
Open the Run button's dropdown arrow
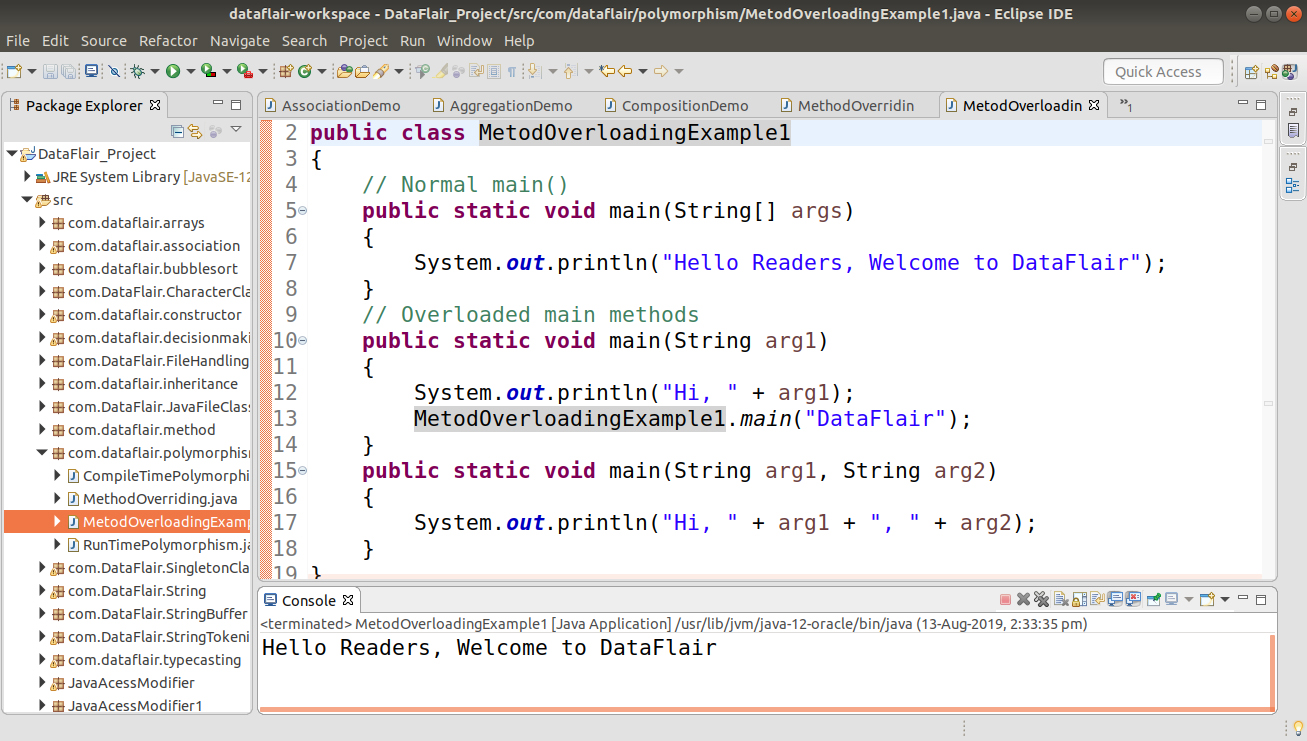point(191,71)
